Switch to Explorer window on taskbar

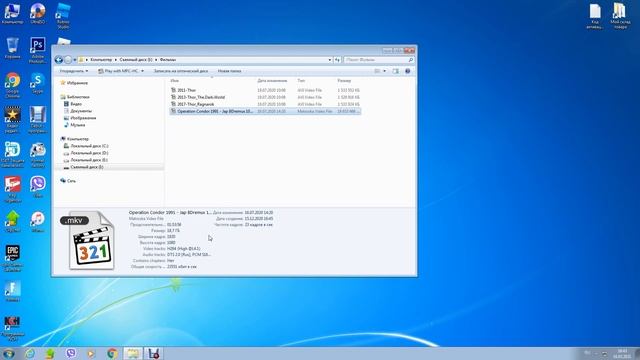(x=133, y=353)
